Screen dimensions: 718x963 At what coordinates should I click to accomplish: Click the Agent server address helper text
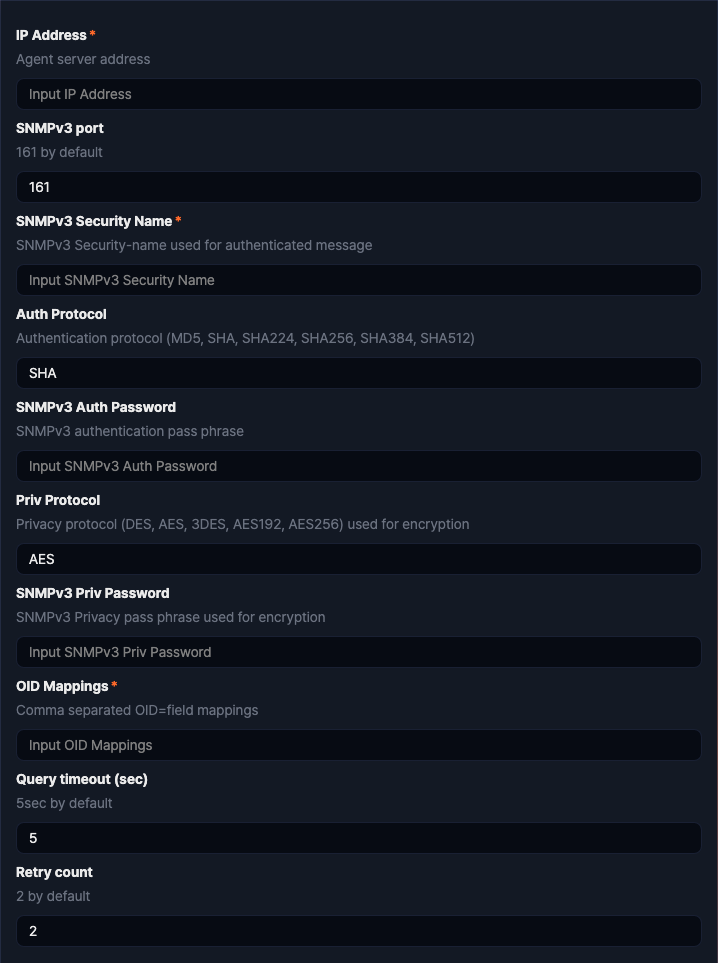coord(83,59)
